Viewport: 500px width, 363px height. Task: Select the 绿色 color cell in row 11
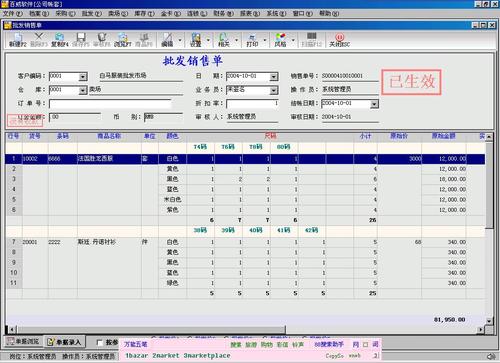click(x=172, y=283)
